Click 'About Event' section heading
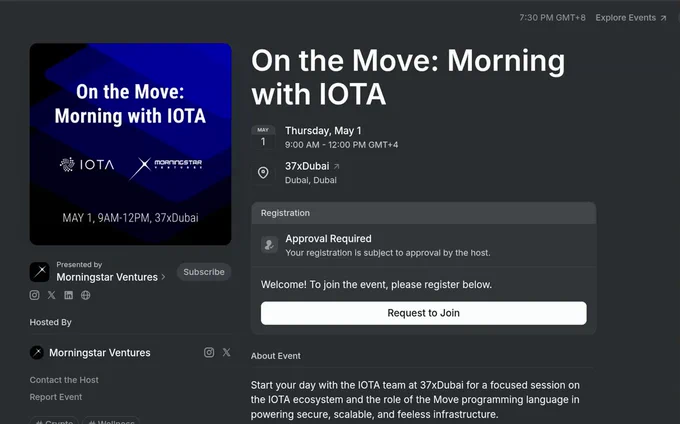Viewport: 680px width, 424px height. 276,356
